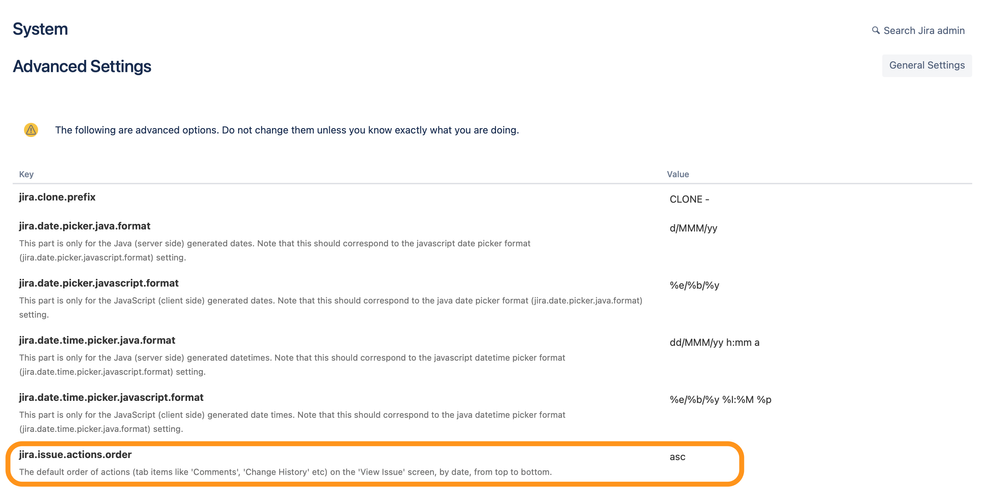Screen dimensions: 999x492
Task: Click the System page title
Action: [x=40, y=29]
